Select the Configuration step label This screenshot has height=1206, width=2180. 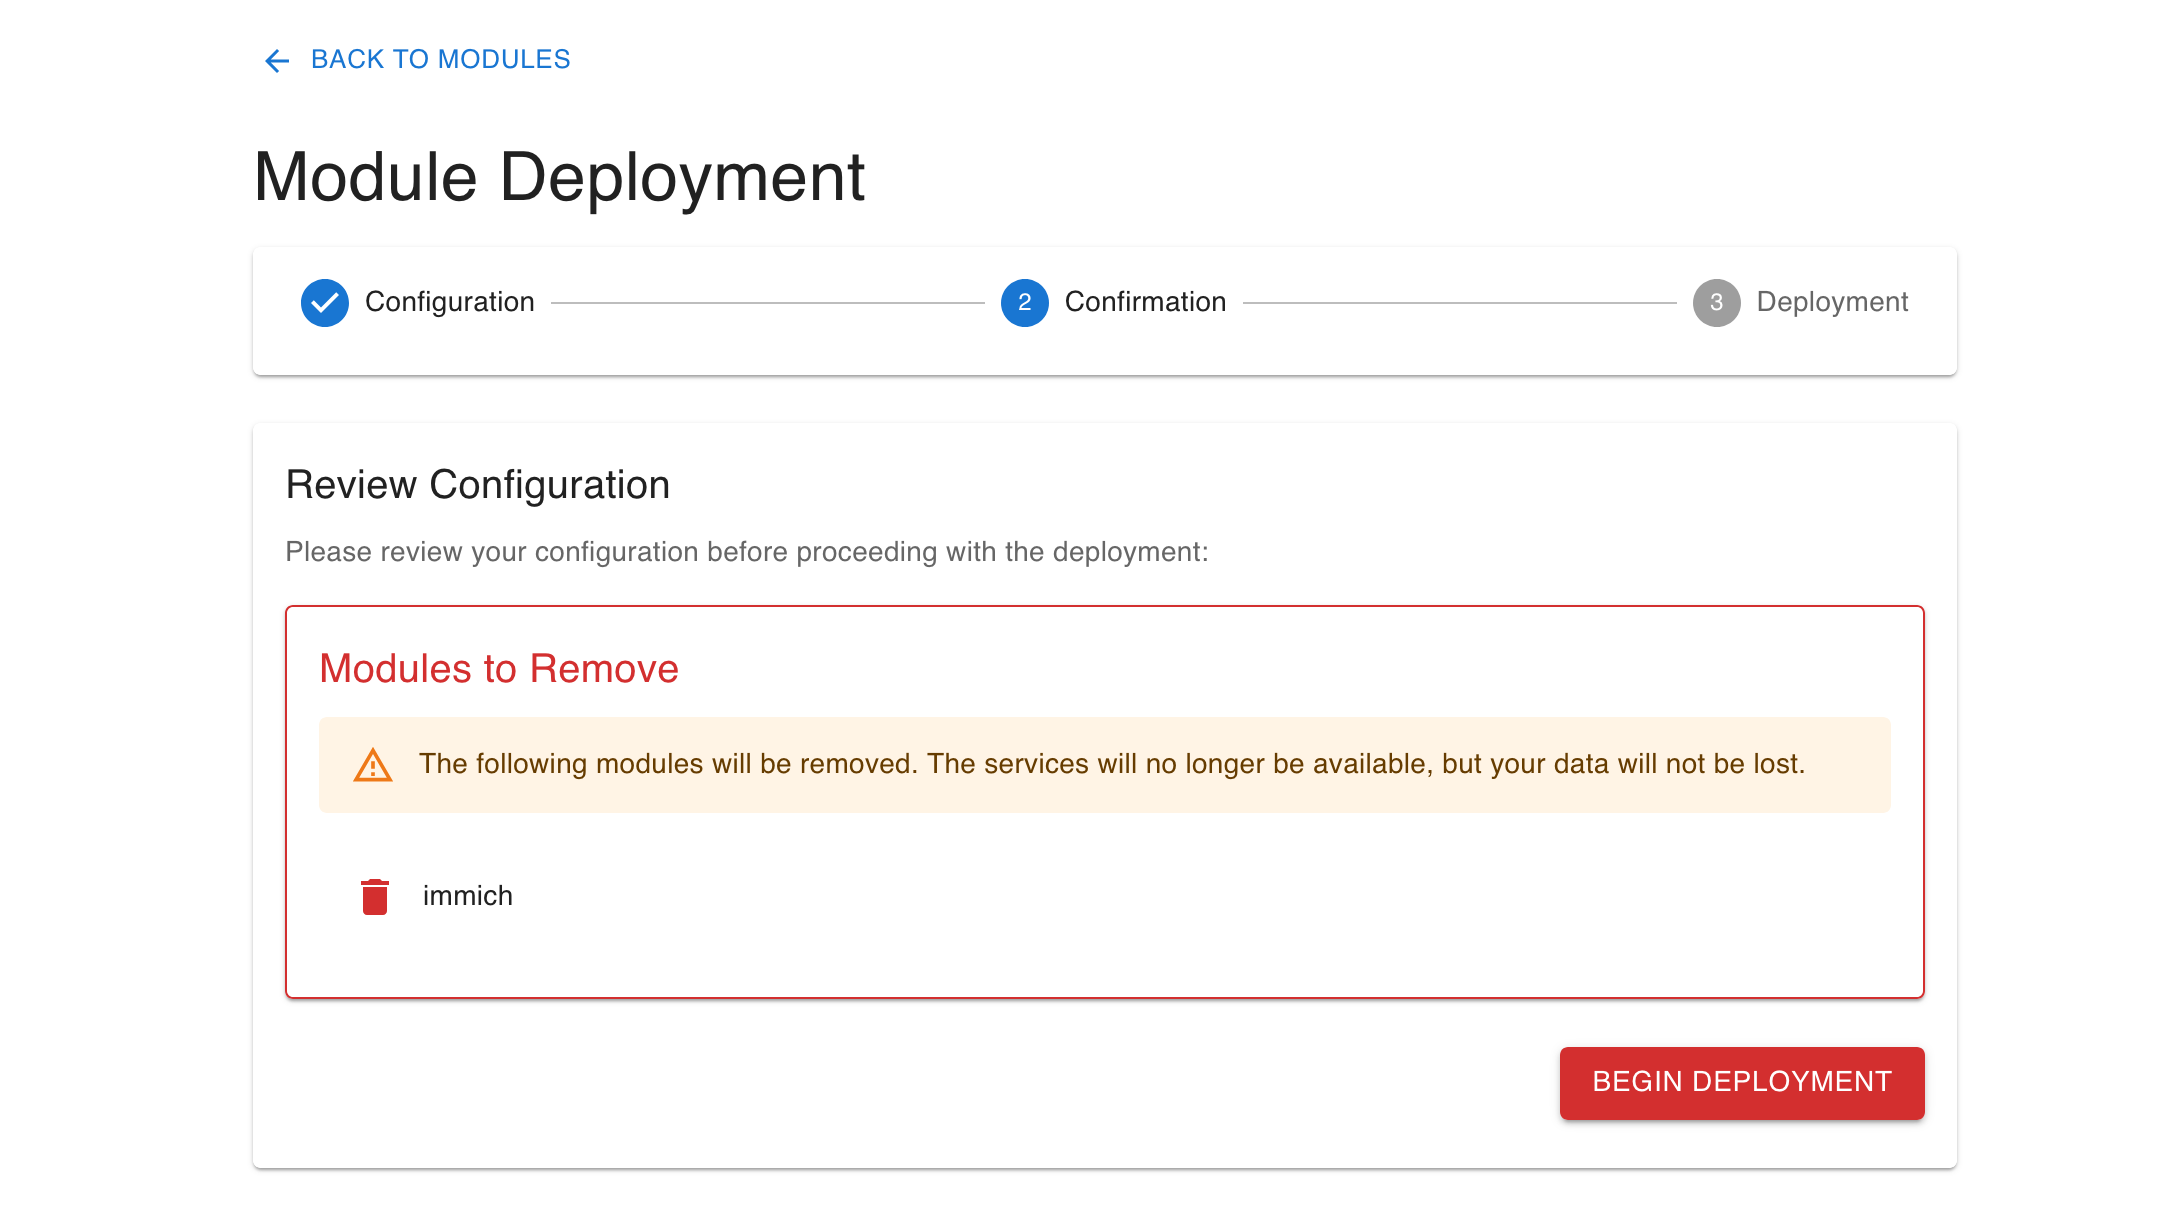(450, 302)
